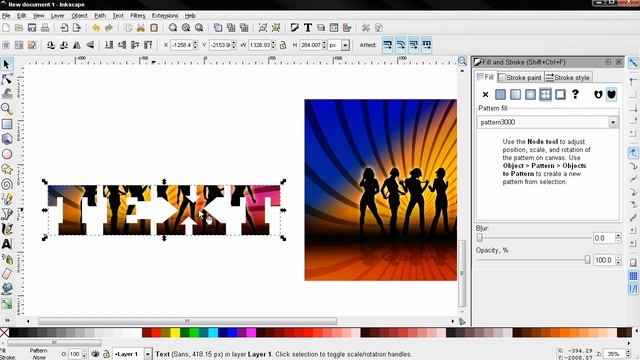Screen dimensions: 640x360
Task: Click Flip horizontally button
Action: [x=77, y=45]
